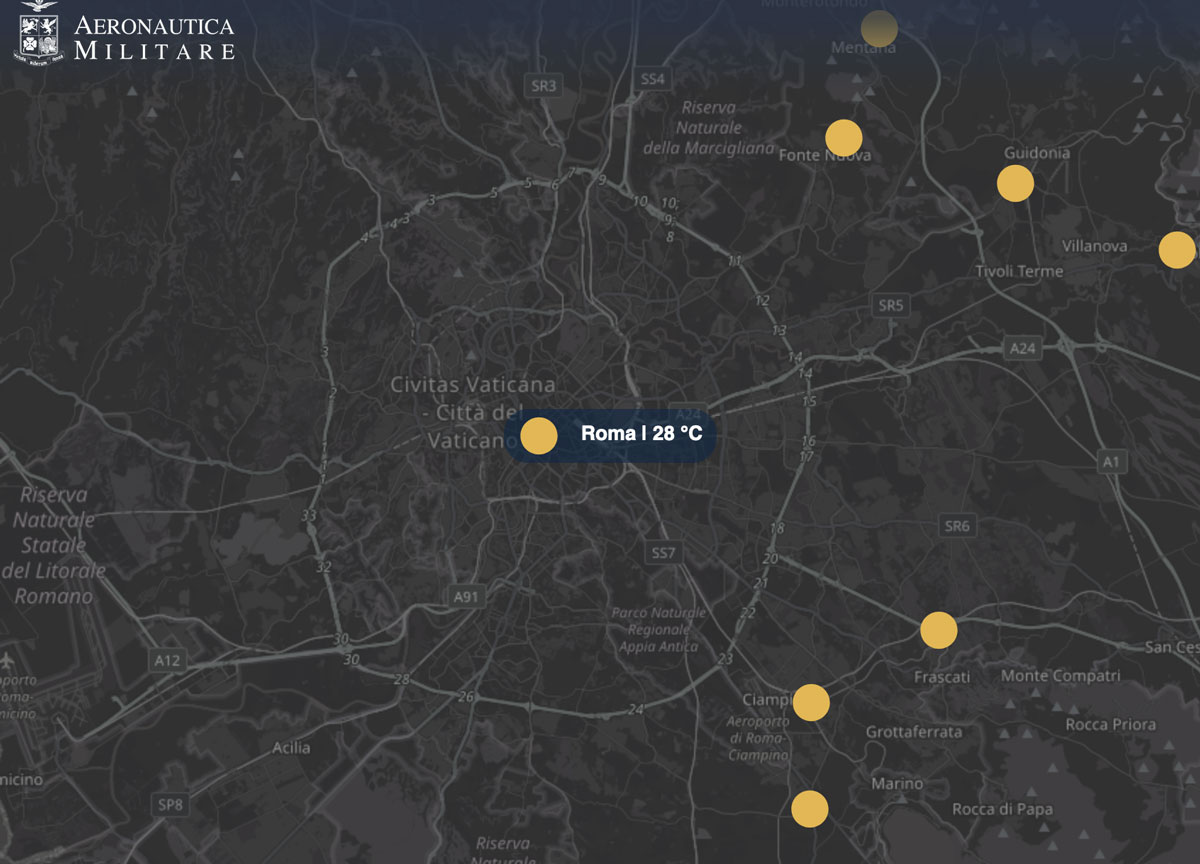This screenshot has height=864, width=1200.
Task: Click the Villanova map label
Action: [x=1094, y=246]
